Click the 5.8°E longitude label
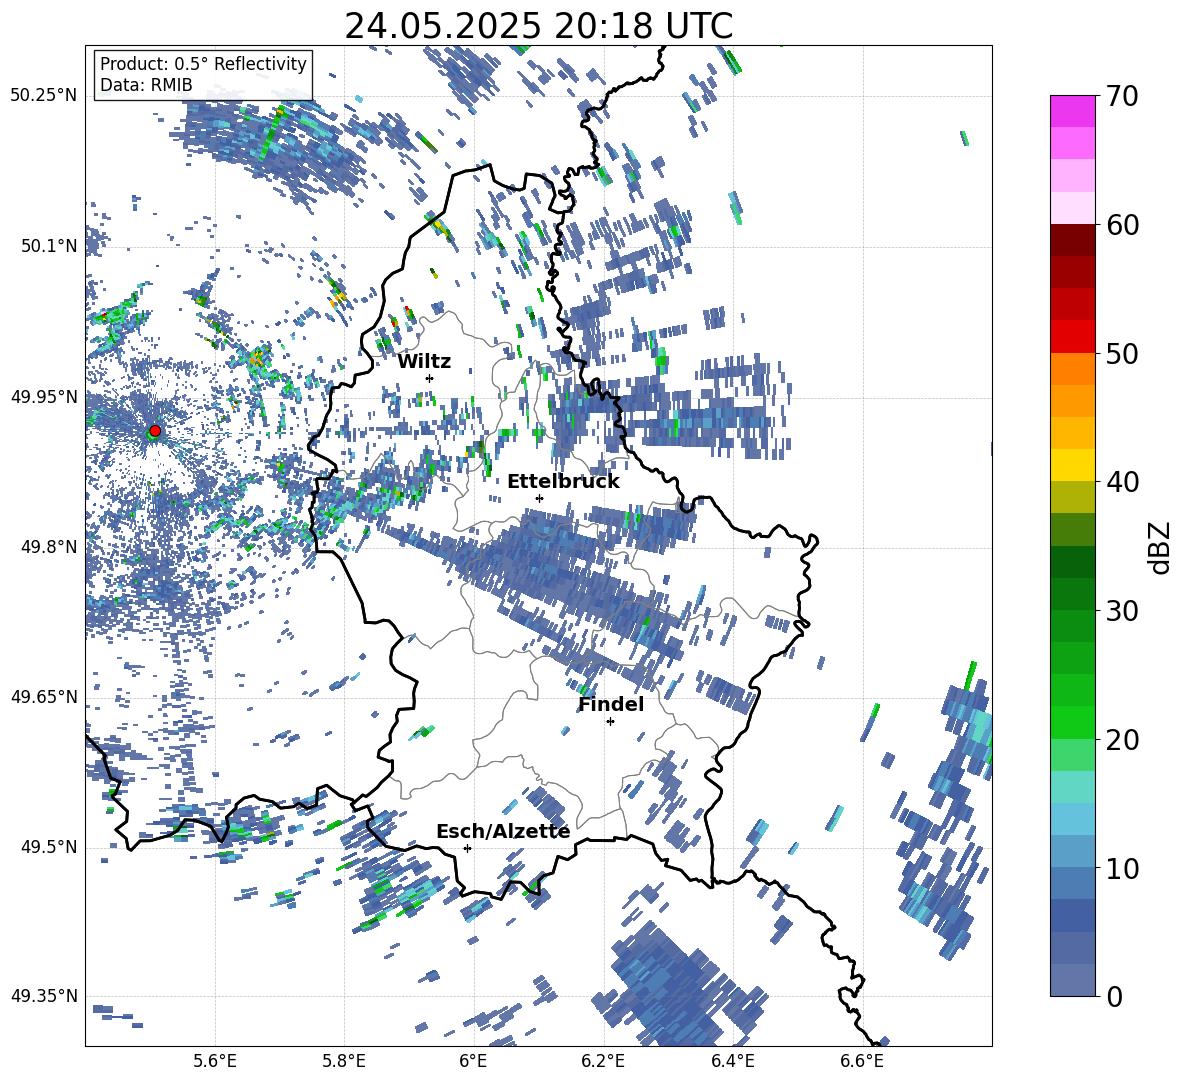This screenshot has height=1081, width=1184. coord(344,1061)
